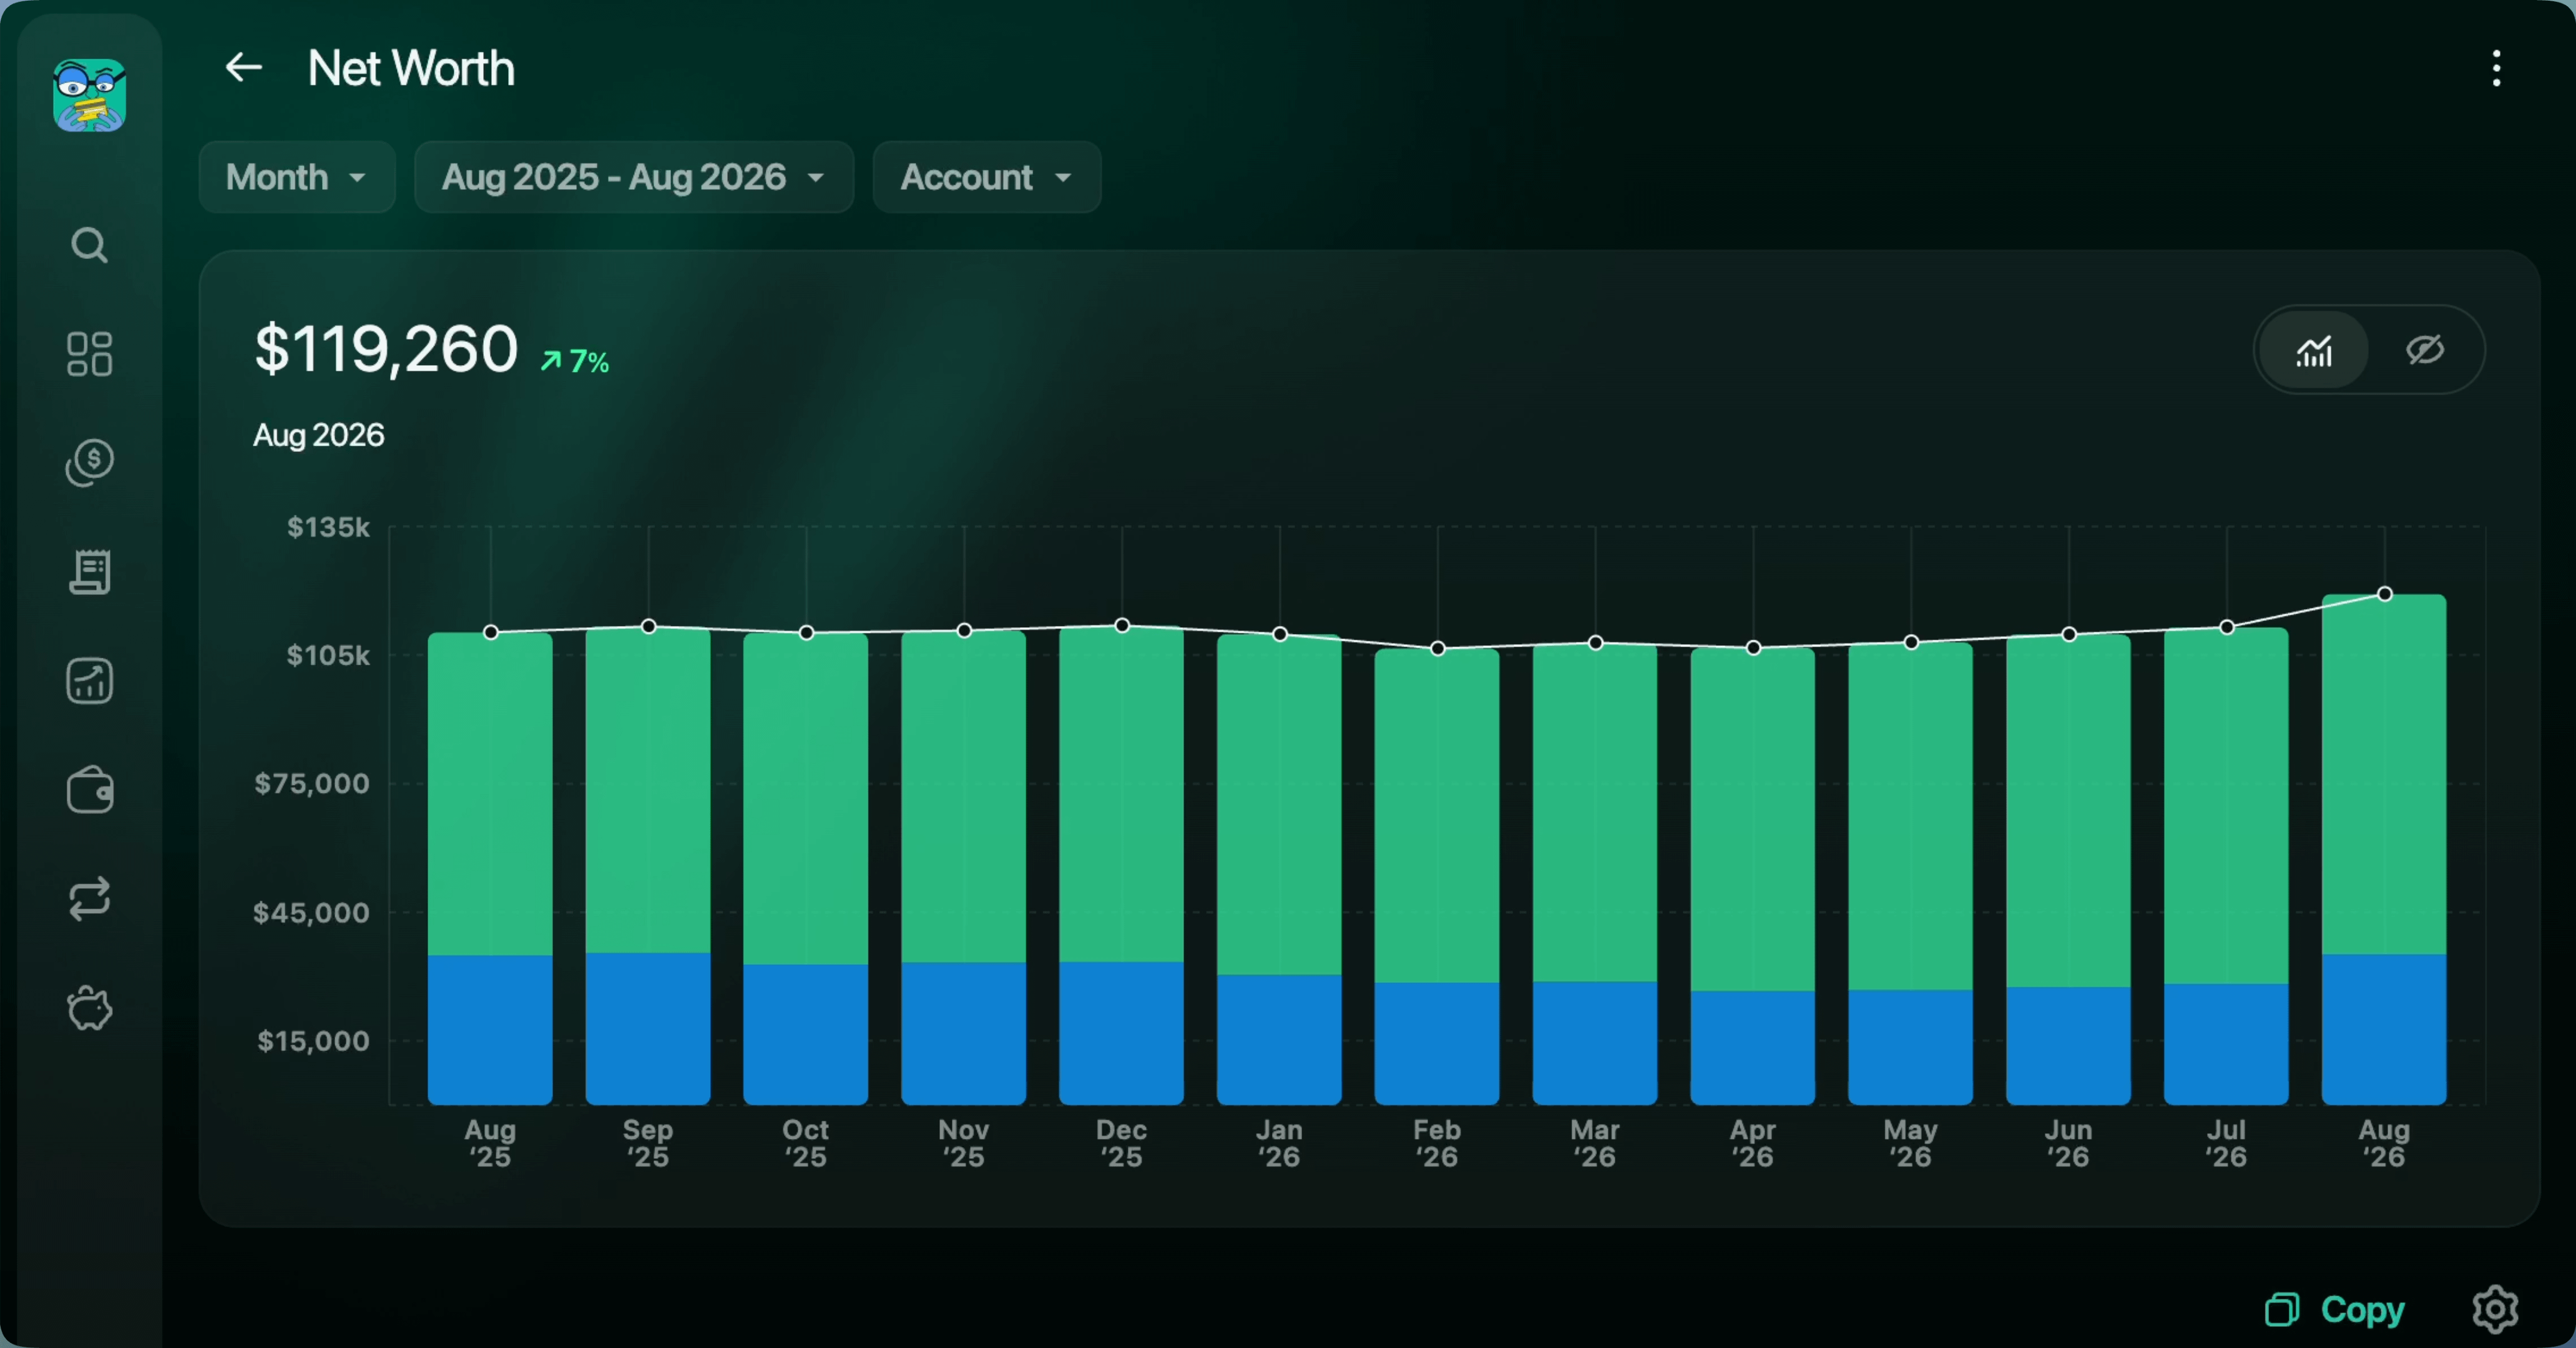Select the Jan '26 bar
This screenshot has height=1348, width=2576.
pyautogui.click(x=1279, y=870)
